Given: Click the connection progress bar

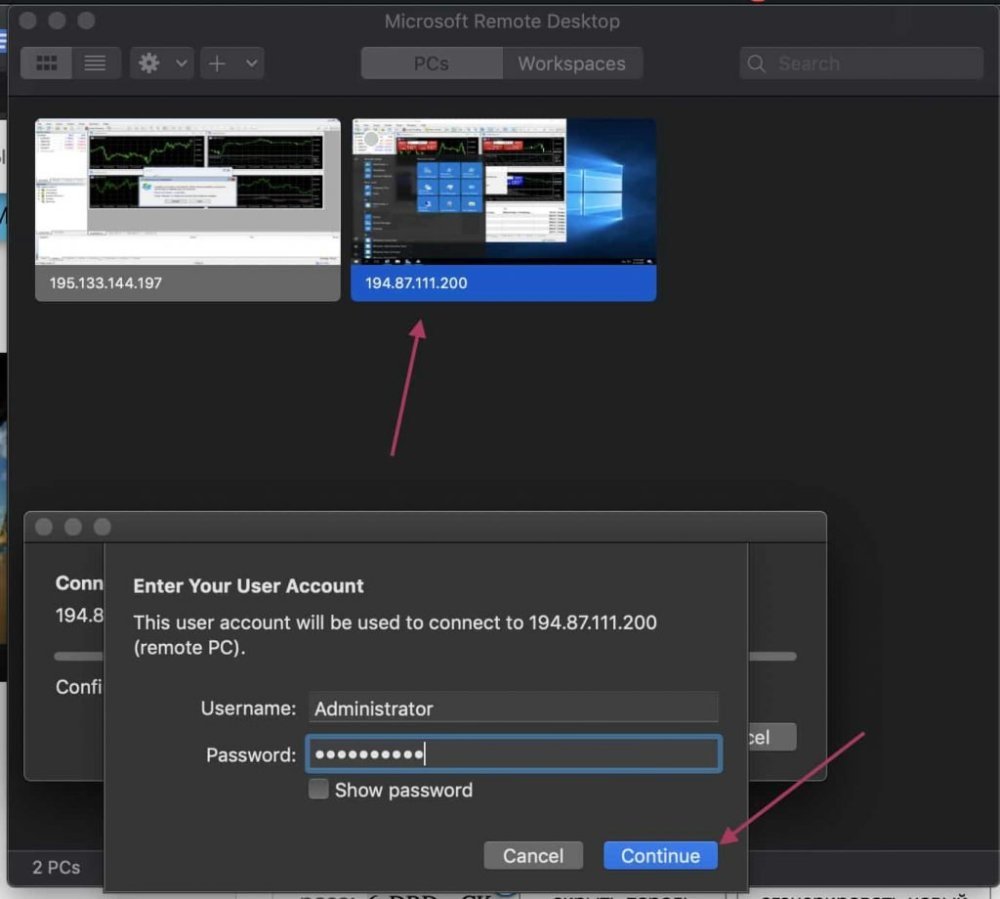Looking at the screenshot, I should pyautogui.click(x=772, y=656).
